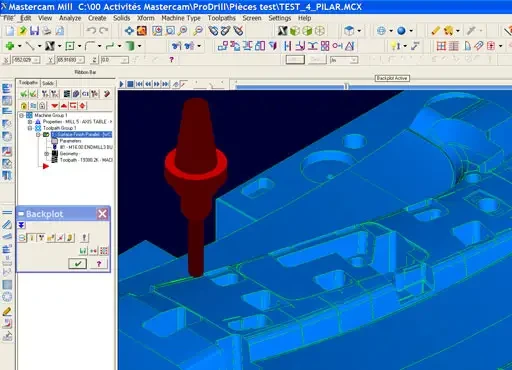Click the Print icon
The width and height of the screenshot is (512, 370).
click(x=47, y=31)
